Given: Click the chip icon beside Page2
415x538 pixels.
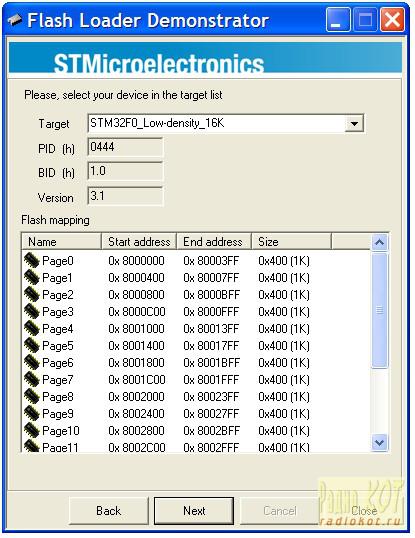Looking at the screenshot, I should tap(32, 294).
